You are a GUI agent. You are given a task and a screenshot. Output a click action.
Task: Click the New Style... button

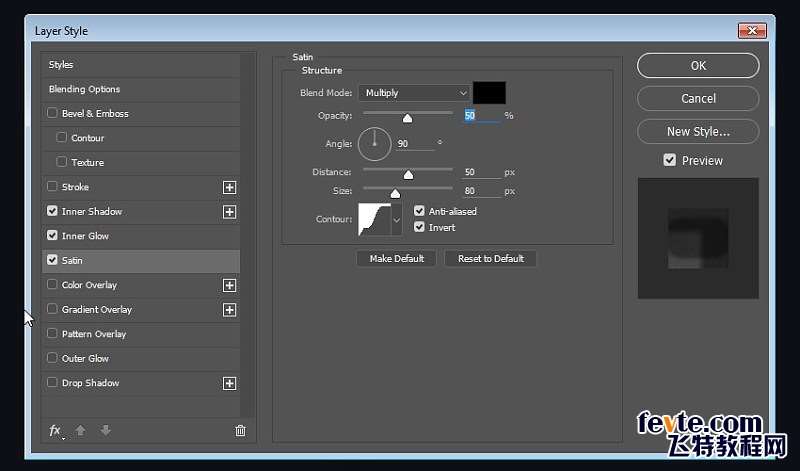(698, 132)
